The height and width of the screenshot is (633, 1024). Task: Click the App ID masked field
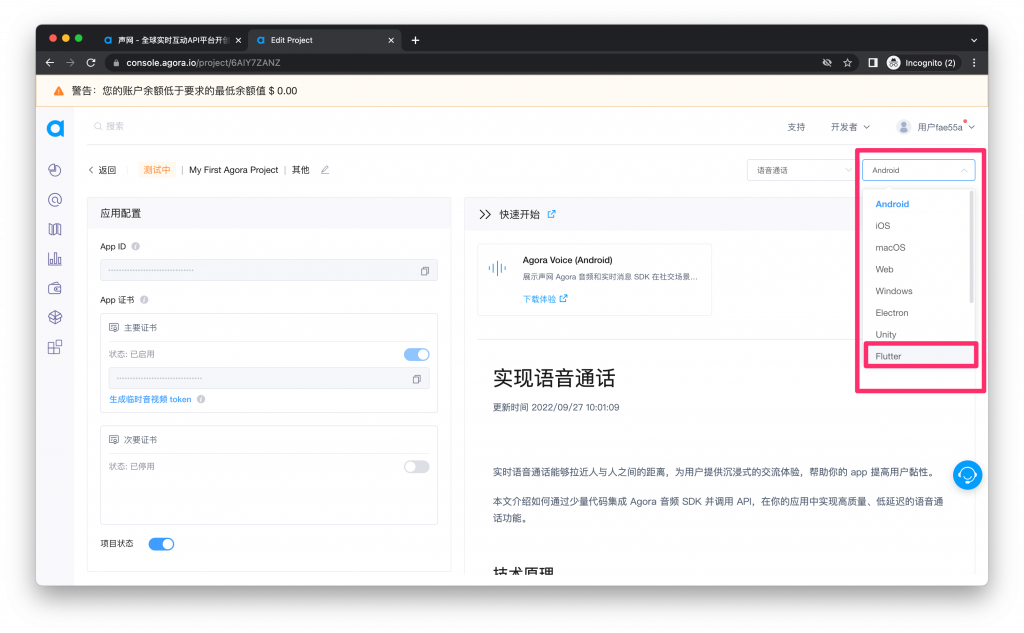pos(268,270)
